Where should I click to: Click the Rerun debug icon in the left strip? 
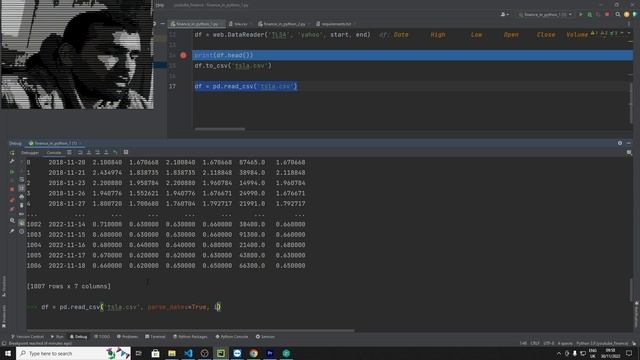point(12,153)
